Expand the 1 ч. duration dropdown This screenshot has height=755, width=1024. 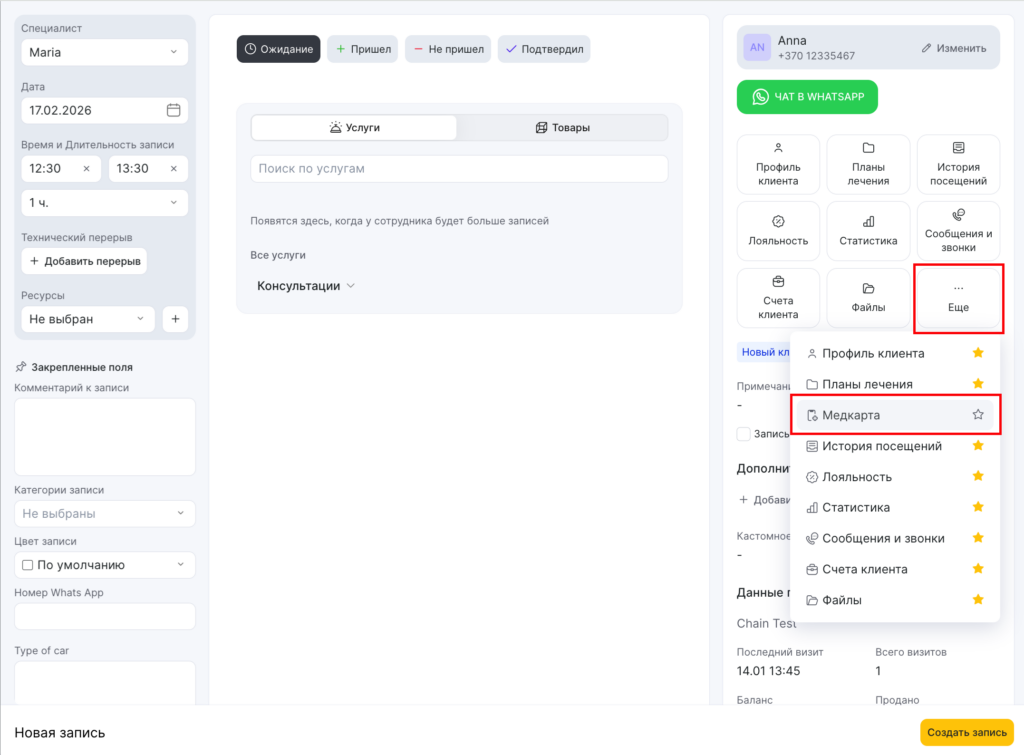tap(104, 203)
